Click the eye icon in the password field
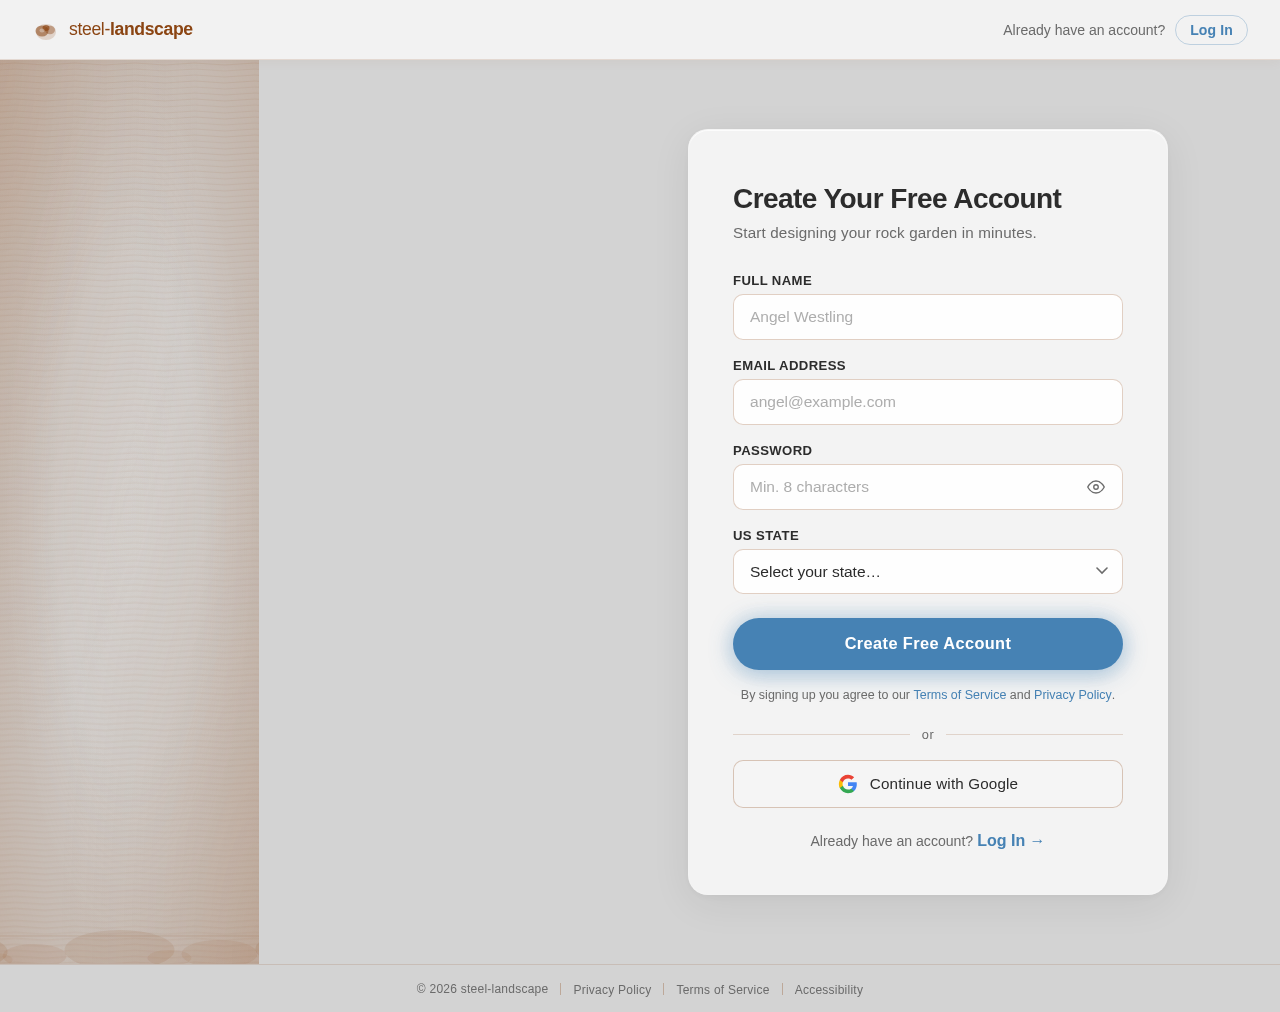This screenshot has width=1280, height=1012. tap(1095, 485)
